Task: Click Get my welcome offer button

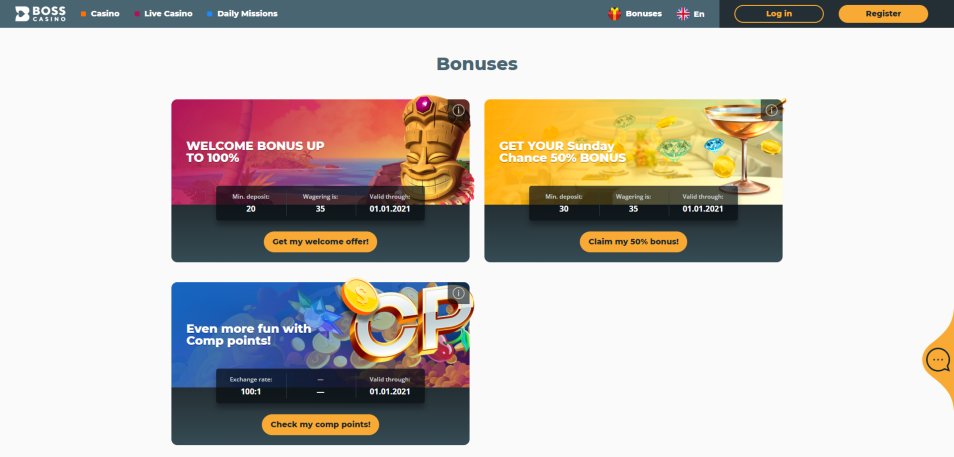Action: (x=321, y=242)
